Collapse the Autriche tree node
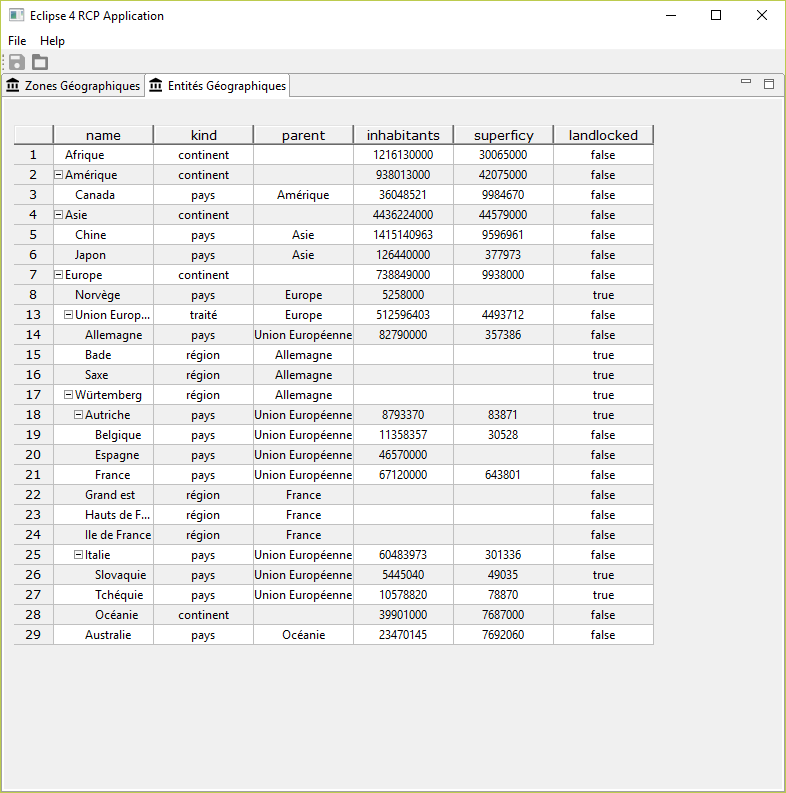The height and width of the screenshot is (793, 786). click(78, 415)
